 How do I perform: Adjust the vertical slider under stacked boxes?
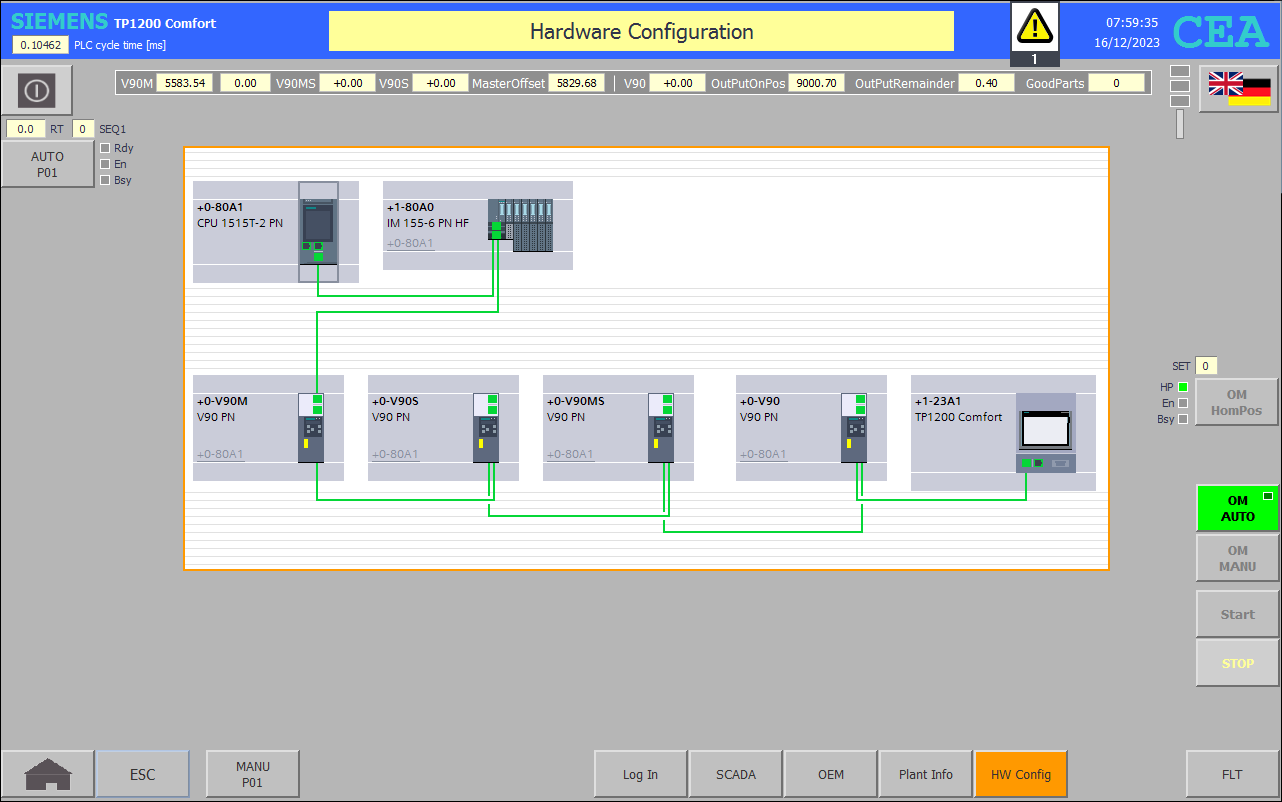click(1180, 124)
